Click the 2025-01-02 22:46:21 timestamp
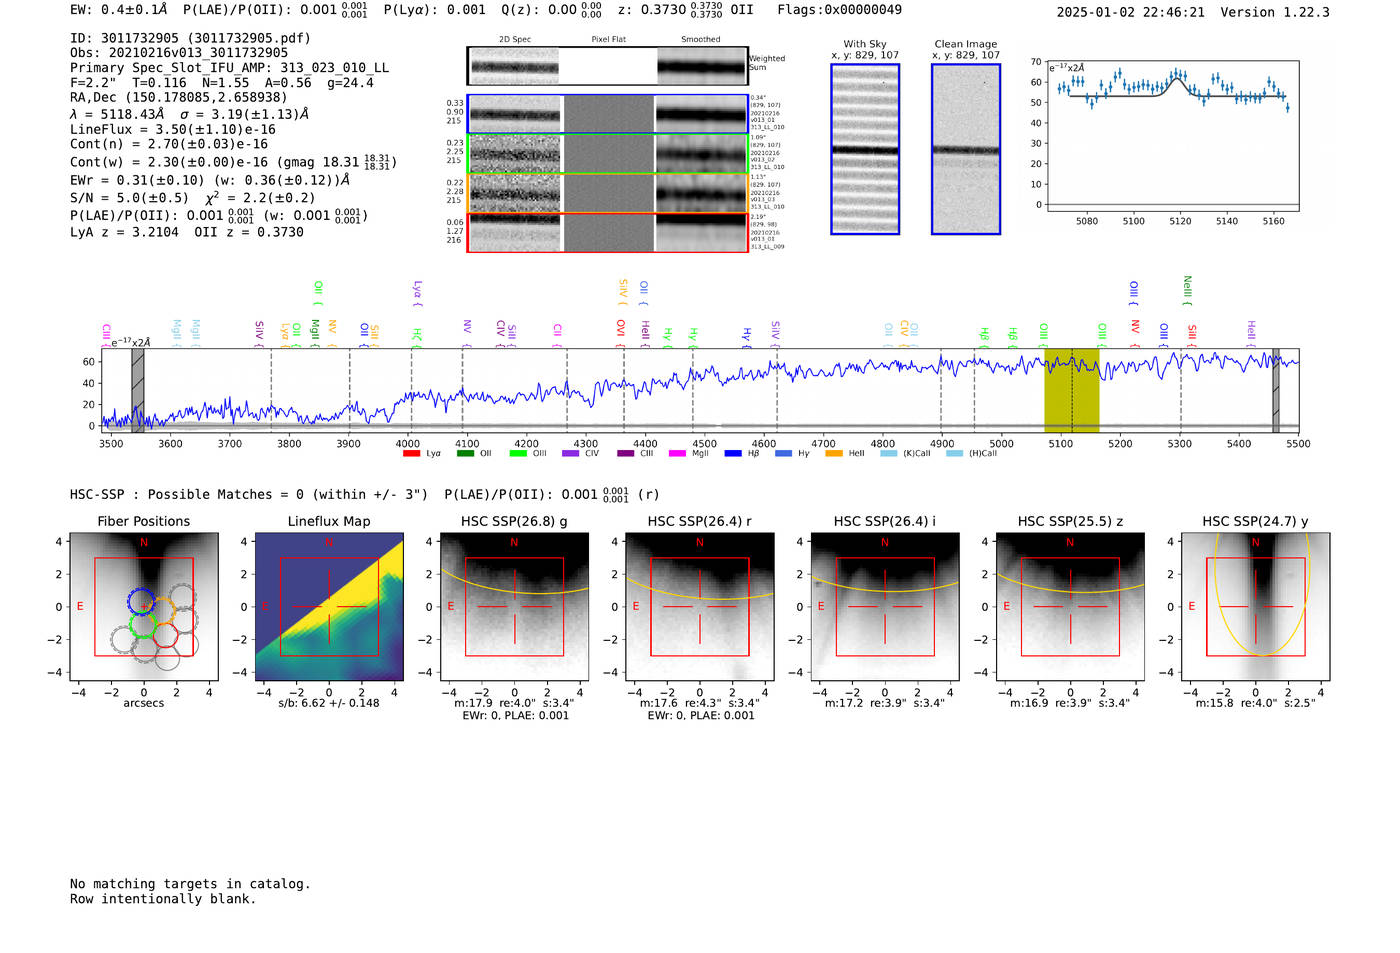Image resolution: width=1400 pixels, height=953 pixels. 1131,12
